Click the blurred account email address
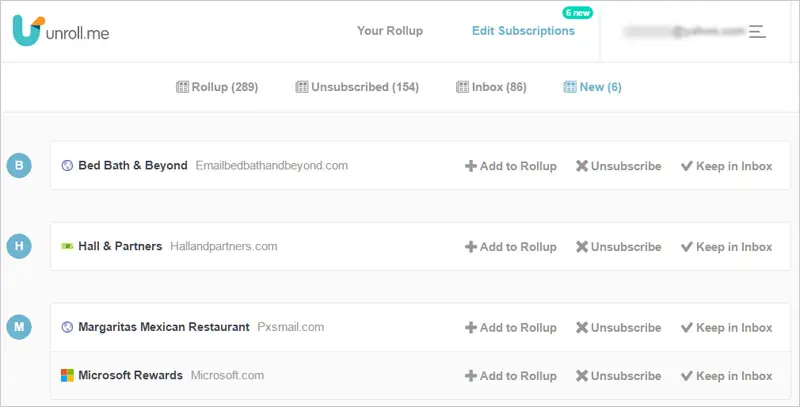The height and width of the screenshot is (407, 800). [684, 32]
